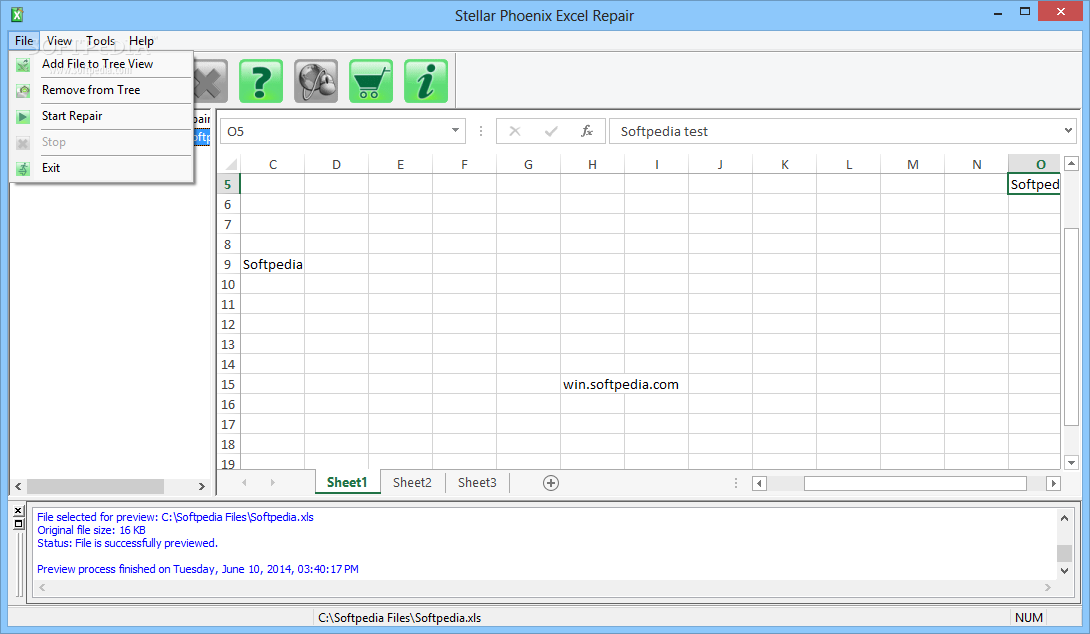Switch to Sheet1 tab

347,482
